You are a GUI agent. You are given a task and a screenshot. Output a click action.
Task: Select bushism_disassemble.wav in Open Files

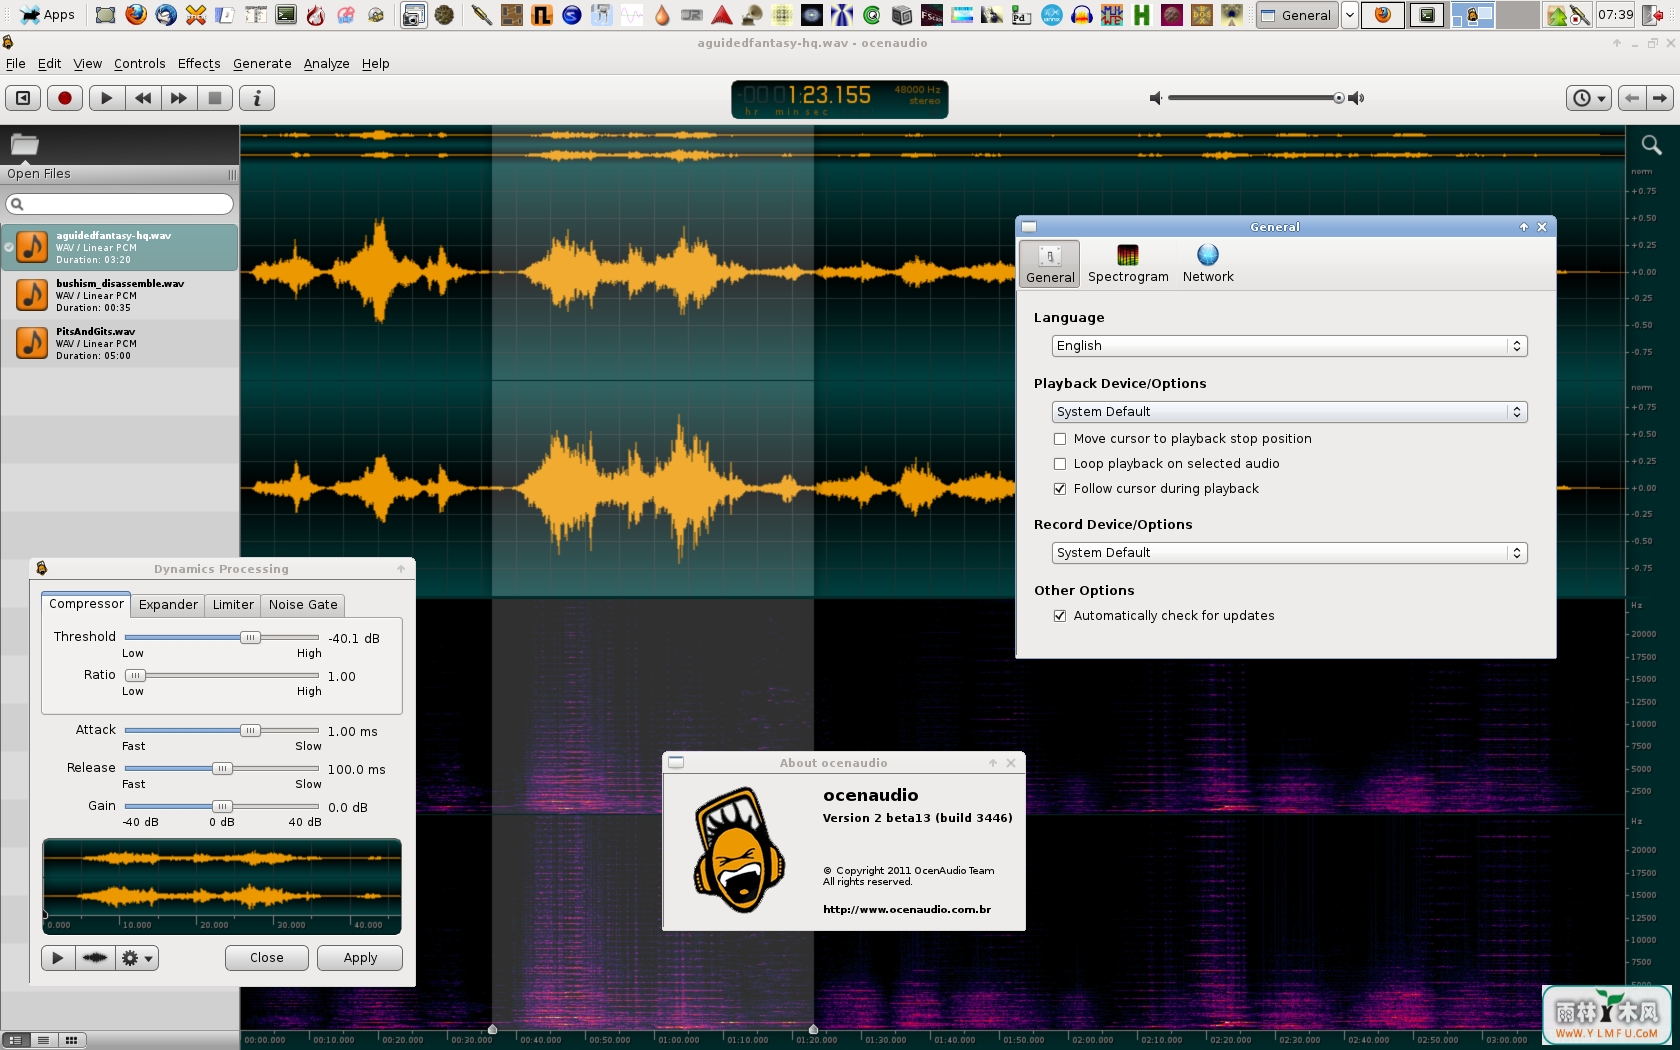coord(120,295)
